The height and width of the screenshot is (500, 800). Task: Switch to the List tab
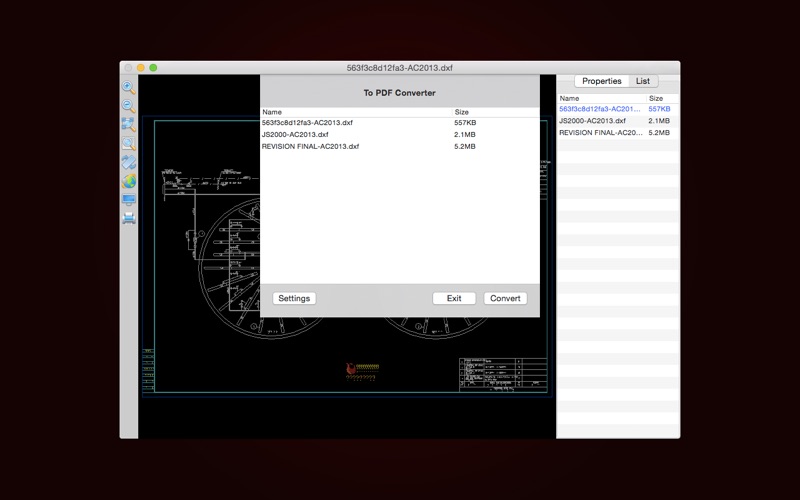coord(642,81)
